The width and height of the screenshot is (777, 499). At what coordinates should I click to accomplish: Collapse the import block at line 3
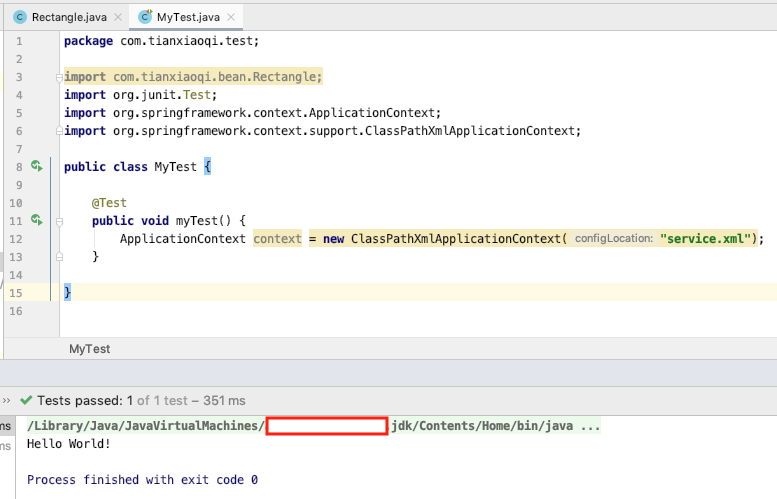click(x=60, y=77)
